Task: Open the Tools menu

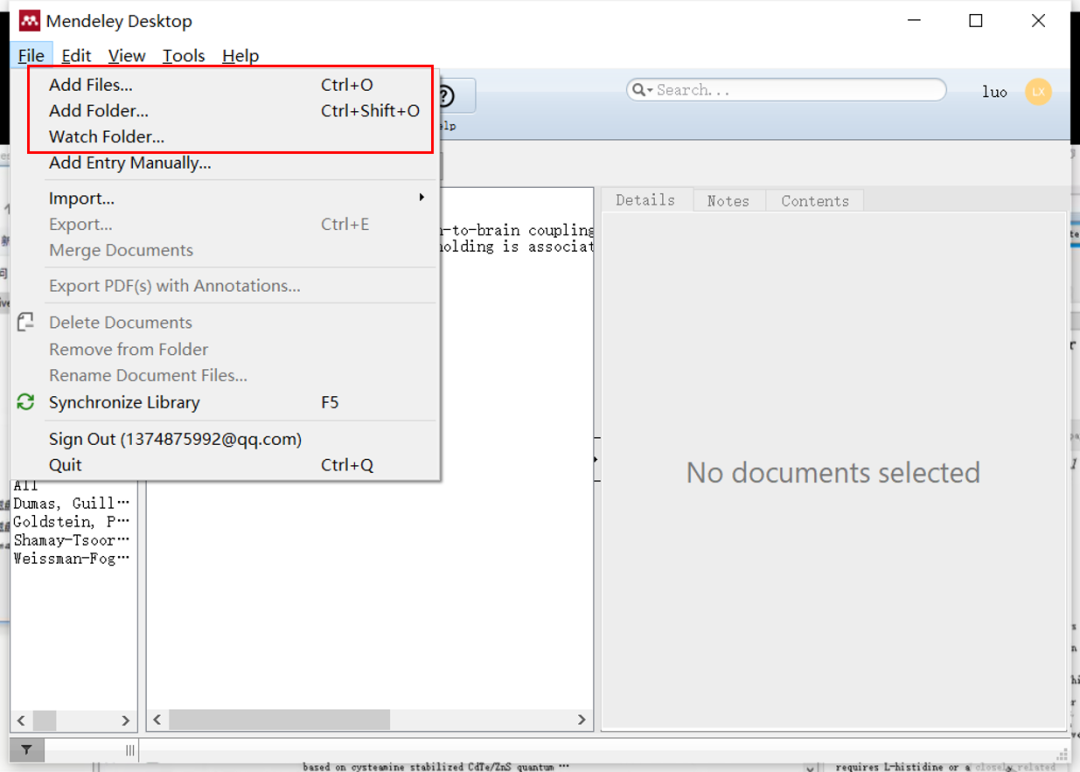Action: tap(183, 56)
